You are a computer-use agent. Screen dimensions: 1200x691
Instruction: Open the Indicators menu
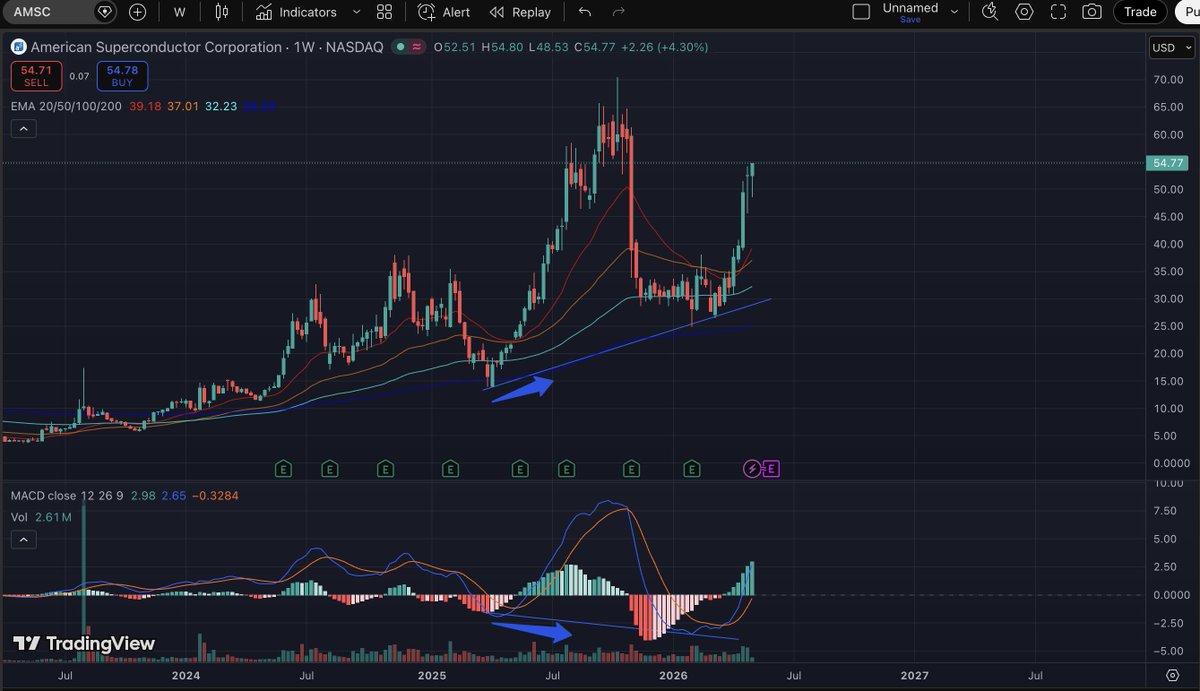[296, 12]
